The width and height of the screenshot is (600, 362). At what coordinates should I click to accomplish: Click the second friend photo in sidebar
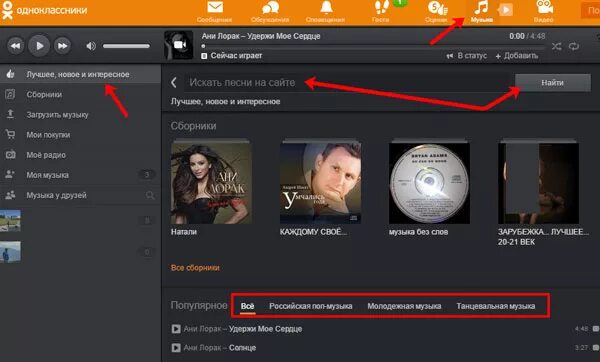coord(10,252)
